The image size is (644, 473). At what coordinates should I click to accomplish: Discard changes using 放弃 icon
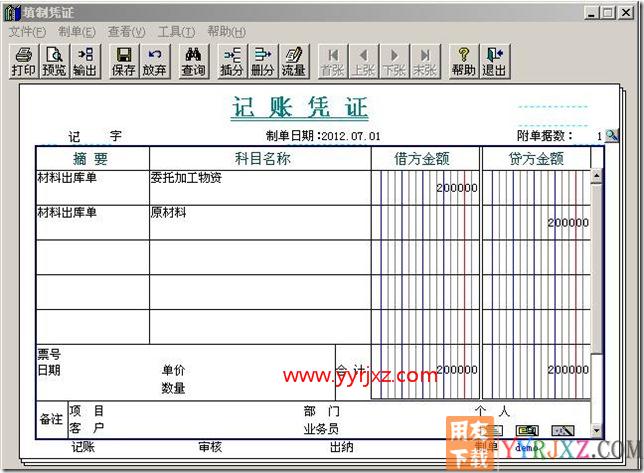click(x=154, y=61)
